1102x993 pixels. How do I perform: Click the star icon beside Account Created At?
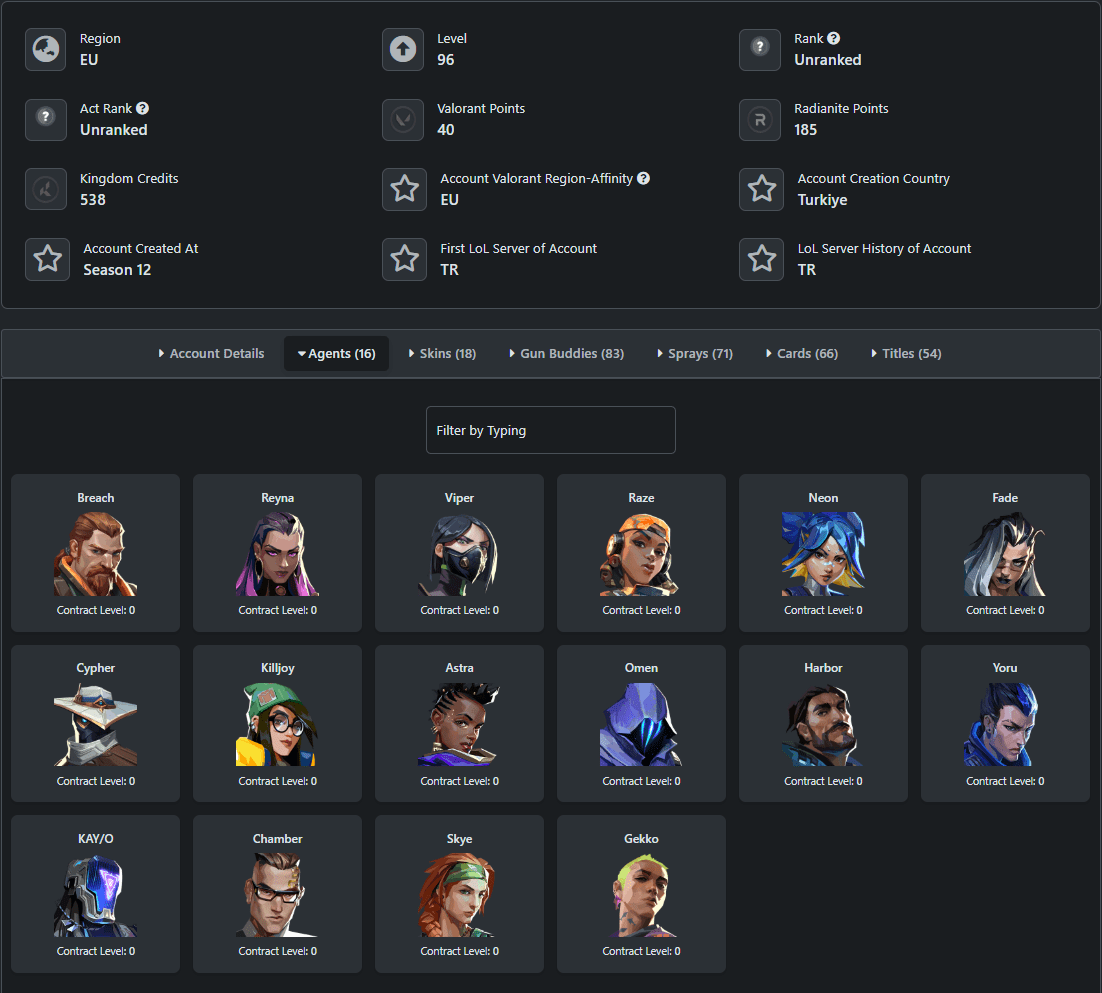(x=48, y=259)
